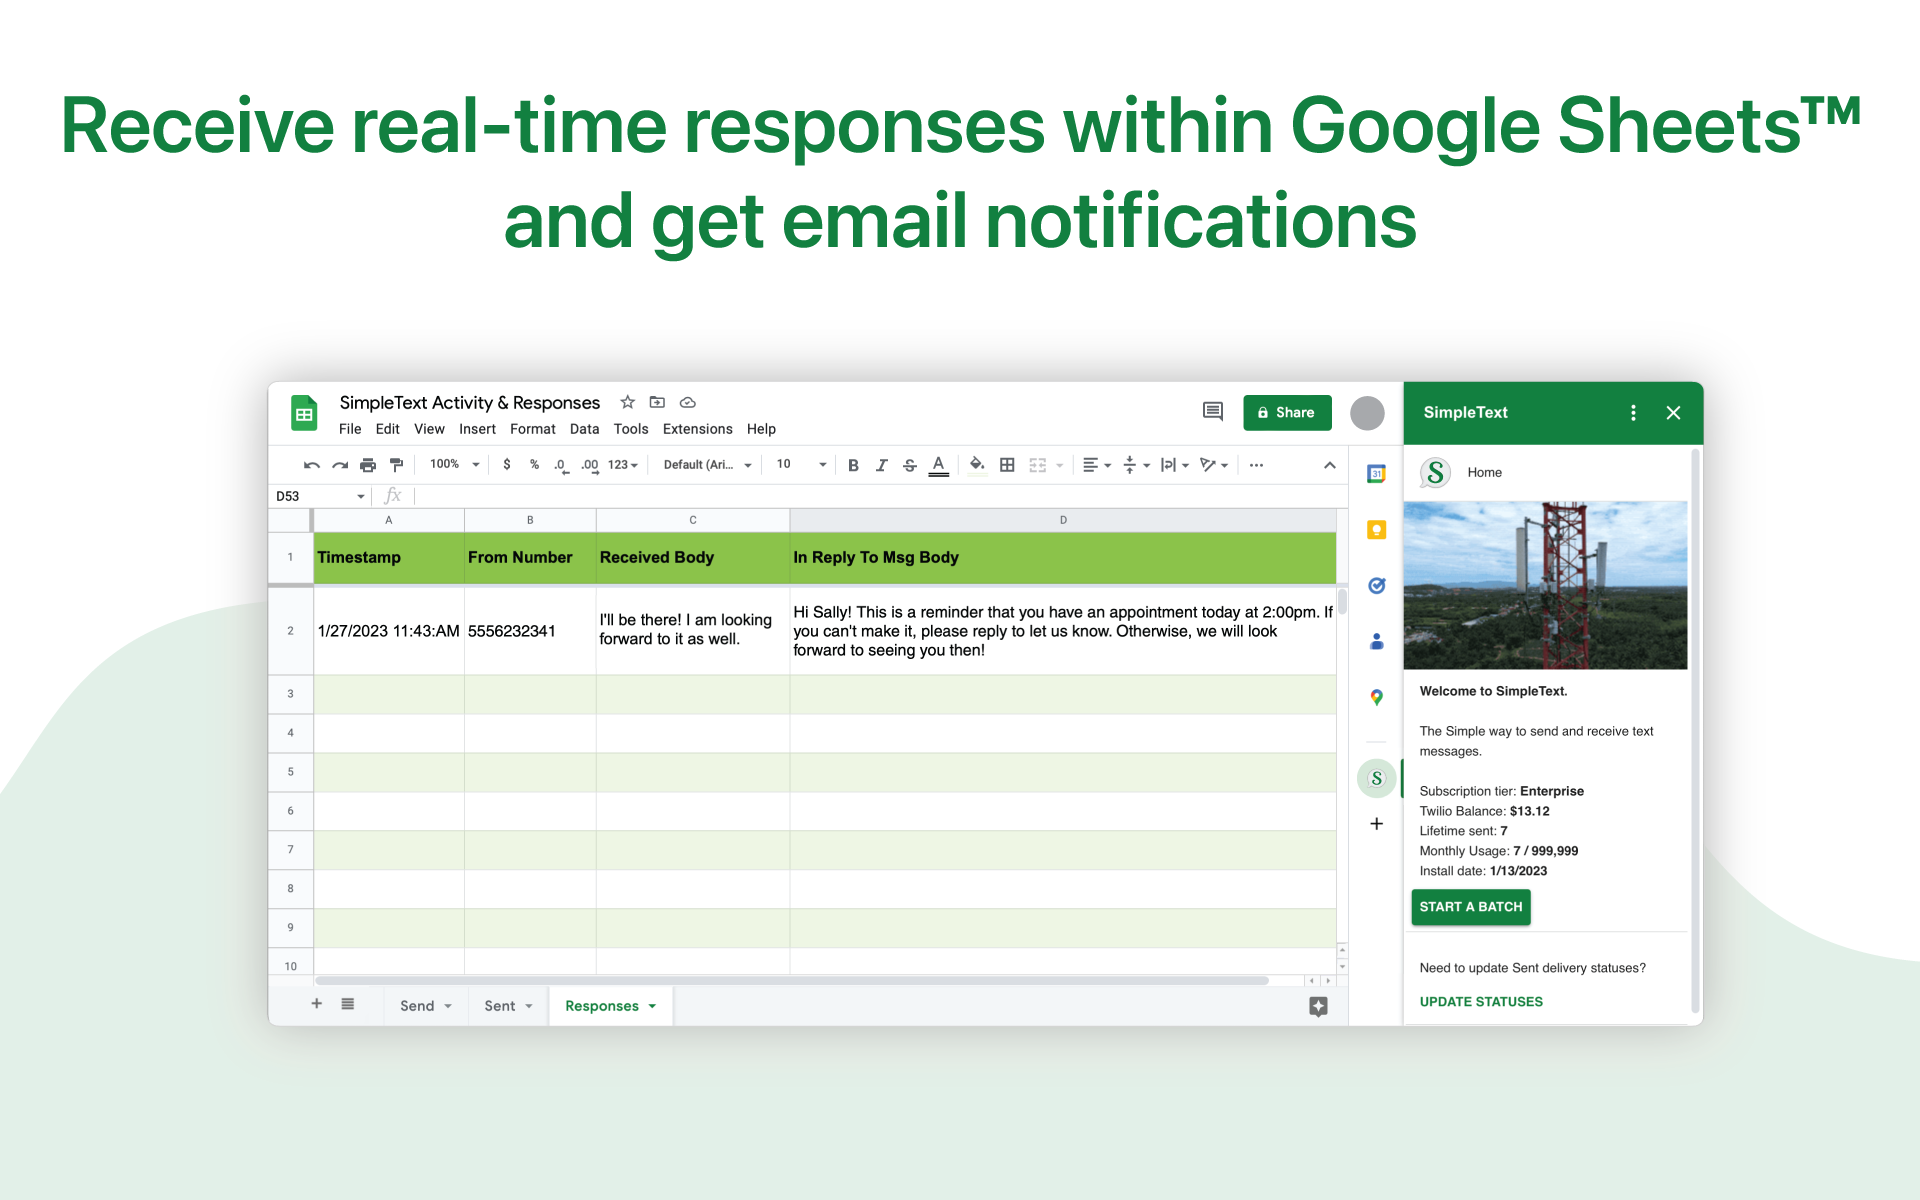The image size is (1920, 1200).
Task: Collapse the toolbar with chevron
Action: pyautogui.click(x=1329, y=465)
